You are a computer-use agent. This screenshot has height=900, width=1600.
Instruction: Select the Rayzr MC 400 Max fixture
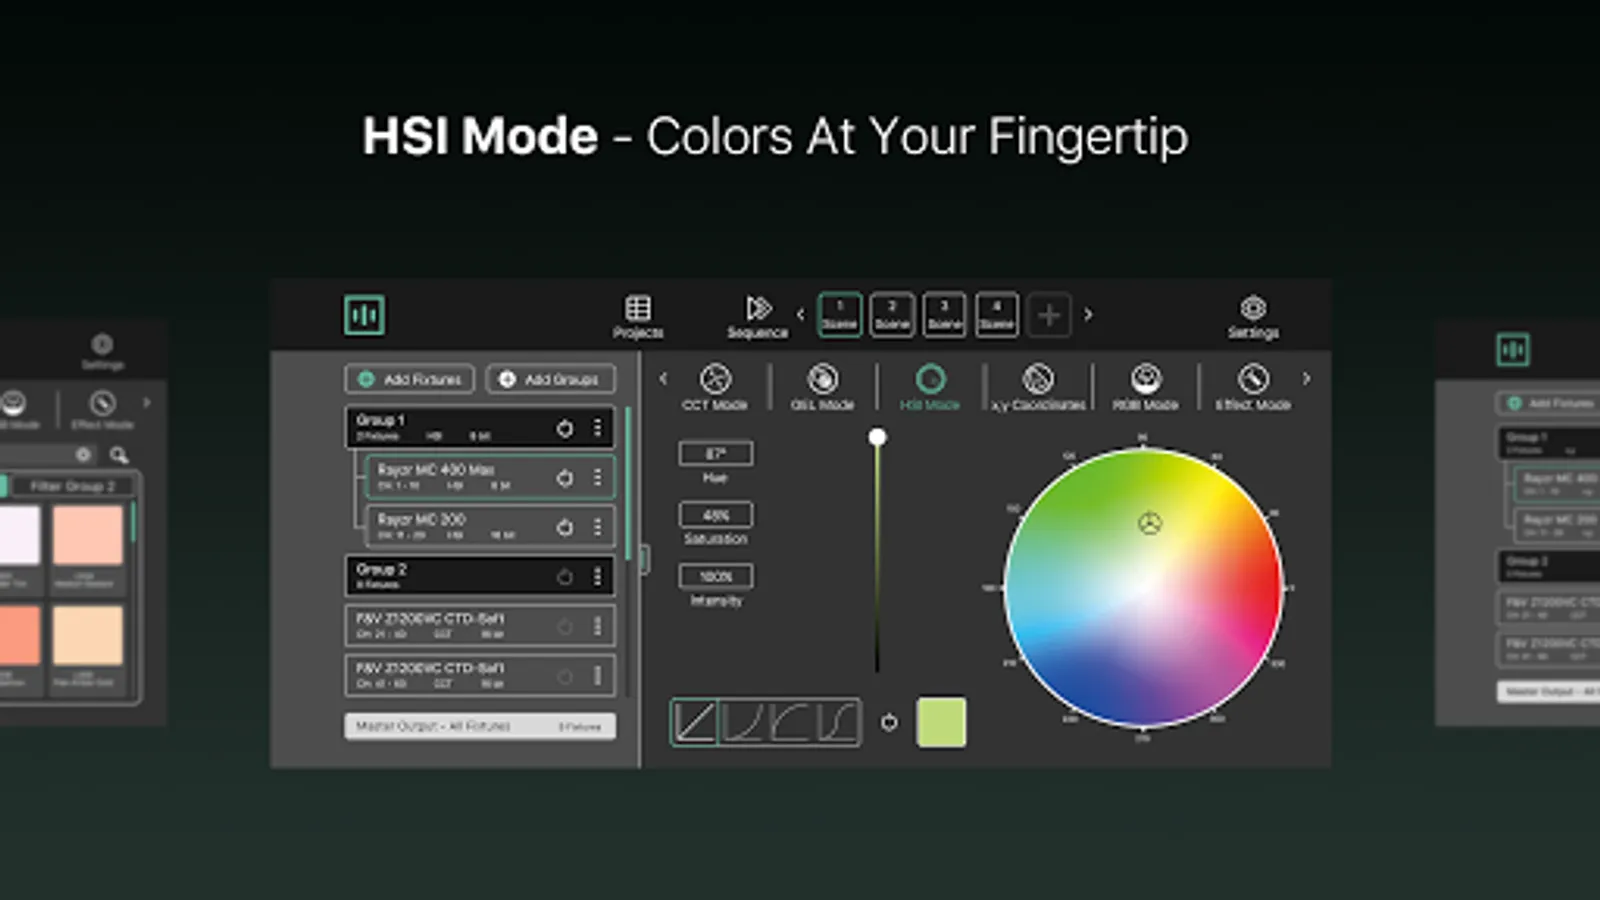point(490,478)
